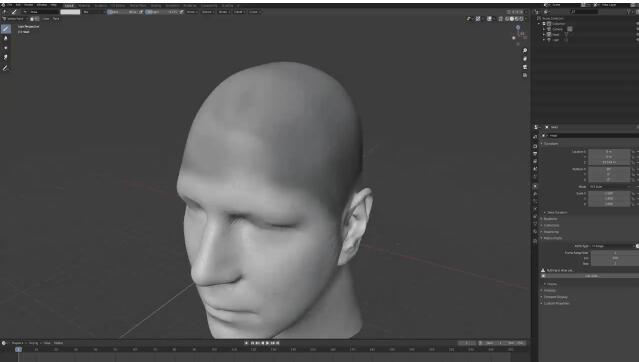
Task: Toggle auto keying record button in timeline
Action: [247, 343]
